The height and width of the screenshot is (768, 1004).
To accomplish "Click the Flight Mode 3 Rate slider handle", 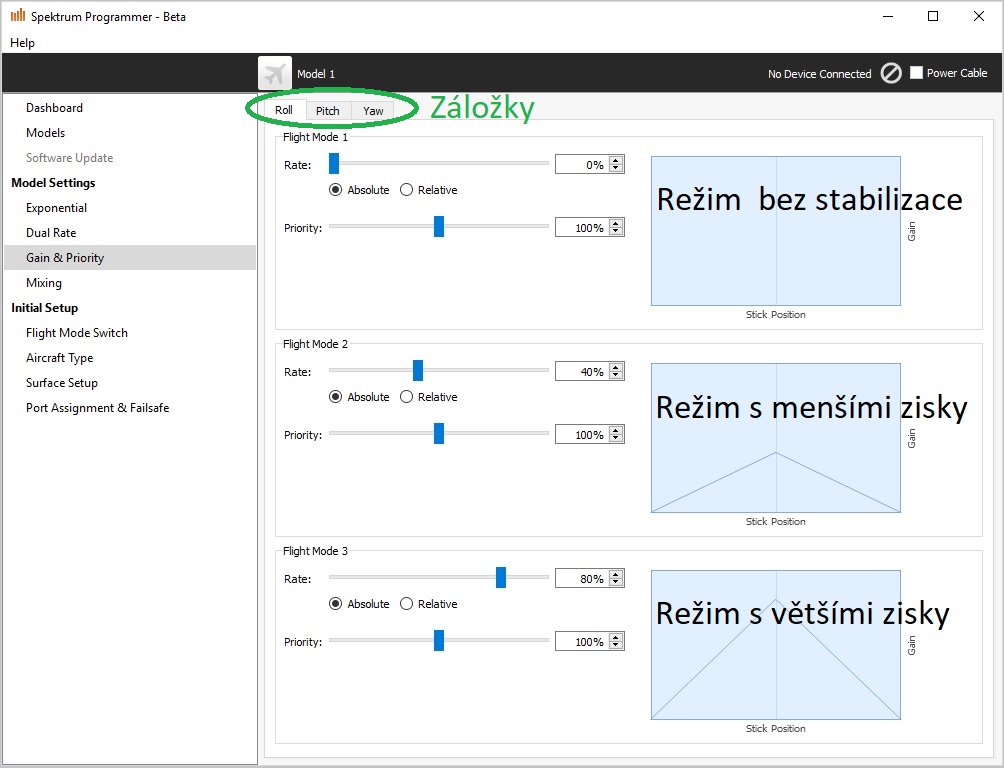I will pos(501,578).
